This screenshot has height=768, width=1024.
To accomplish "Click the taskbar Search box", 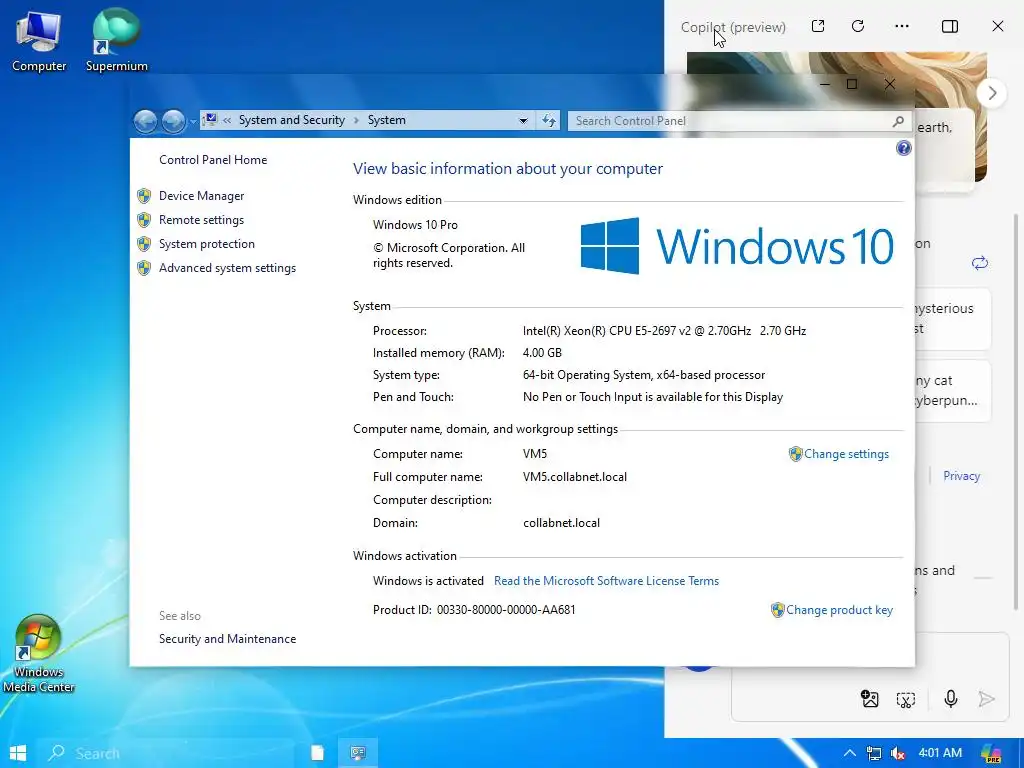I will tap(165, 753).
